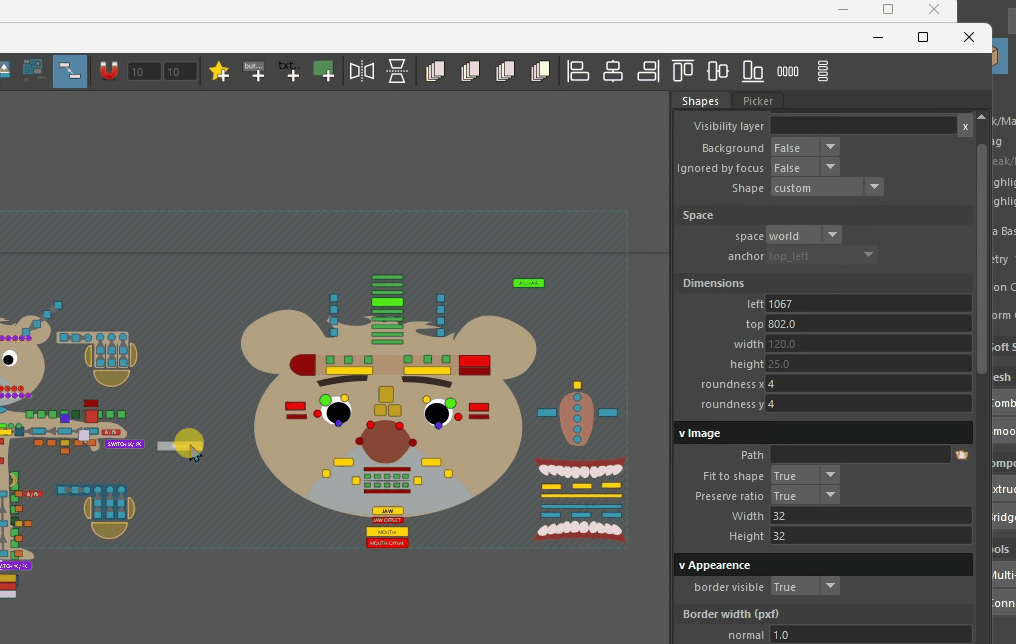Select the red JAW OFFSET picker button

coord(387,520)
